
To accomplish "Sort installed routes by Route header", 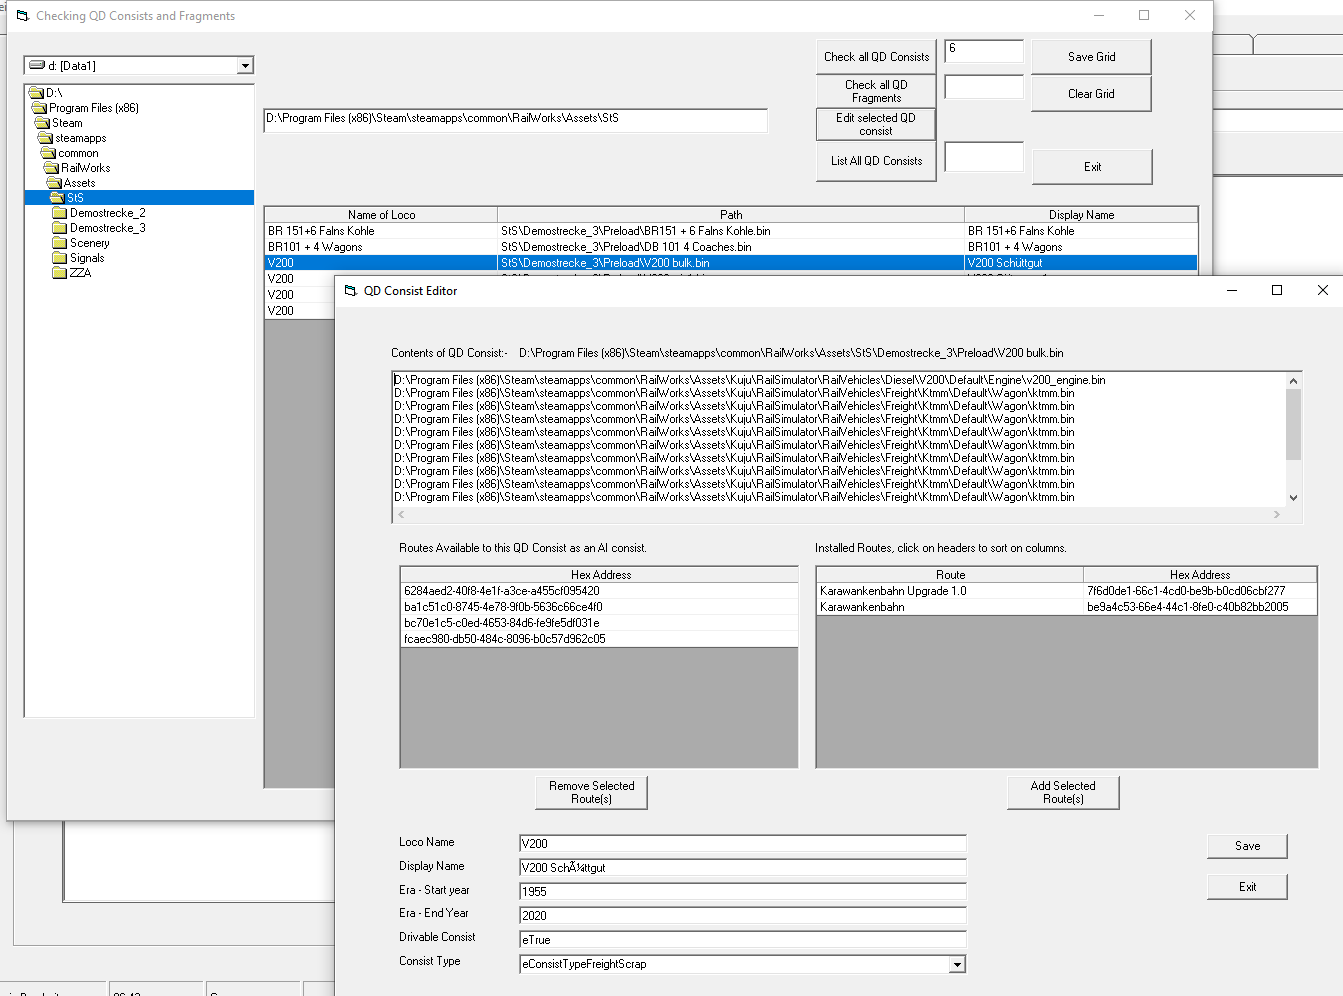I will (x=950, y=575).
